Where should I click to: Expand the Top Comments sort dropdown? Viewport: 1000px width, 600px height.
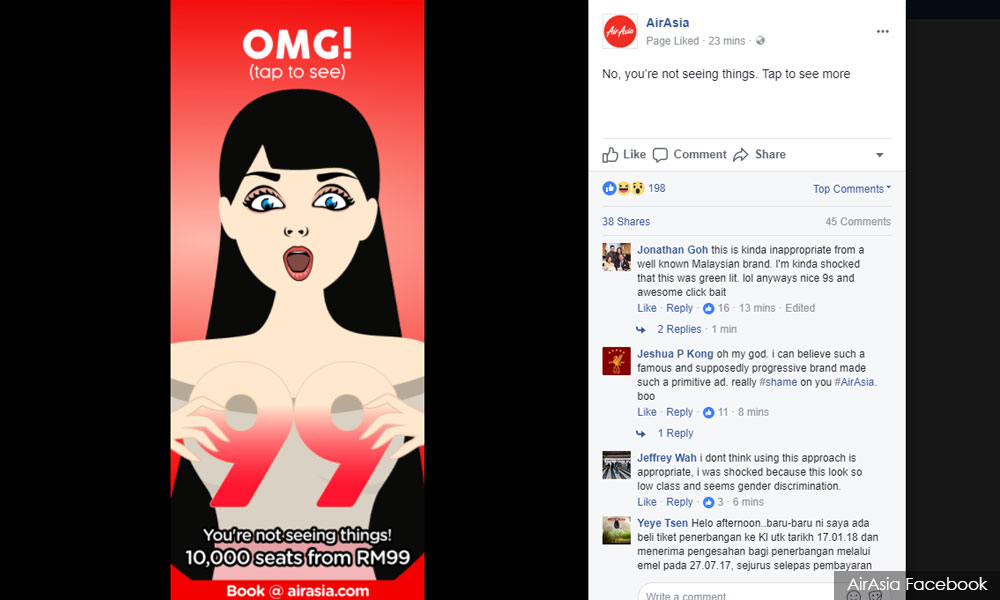(x=851, y=189)
